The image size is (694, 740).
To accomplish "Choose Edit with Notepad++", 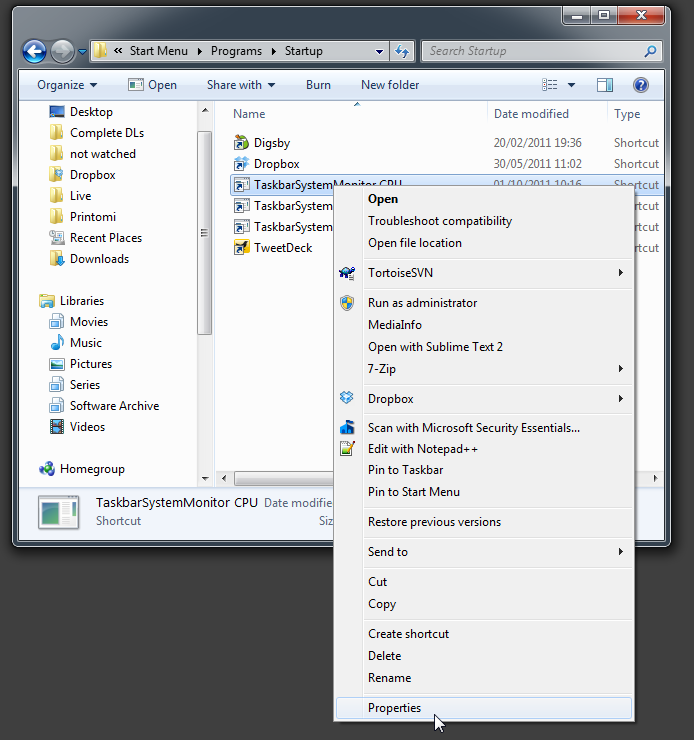I will [x=422, y=449].
